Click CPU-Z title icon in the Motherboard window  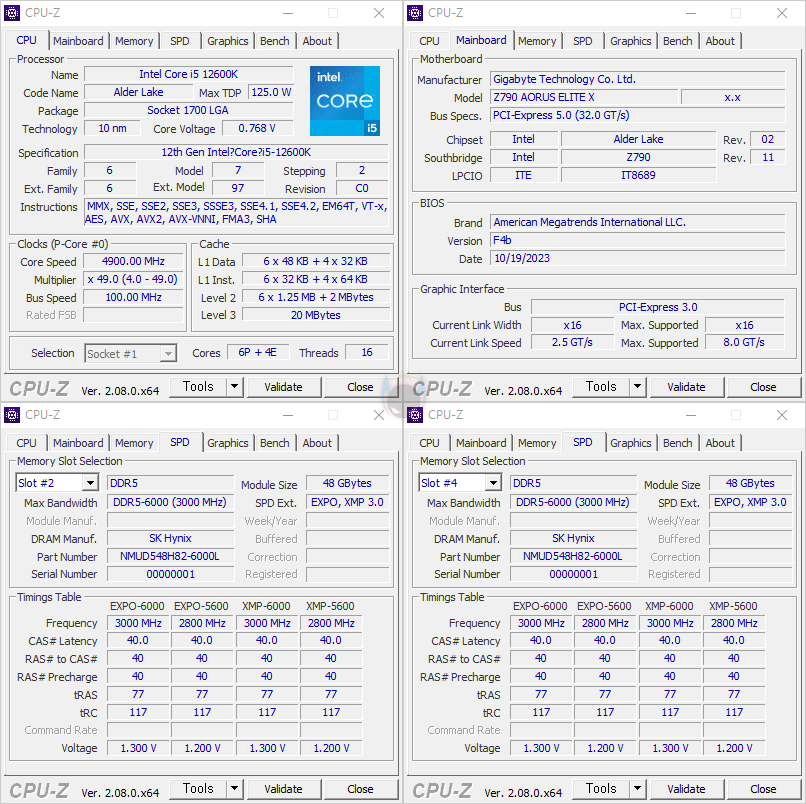415,13
